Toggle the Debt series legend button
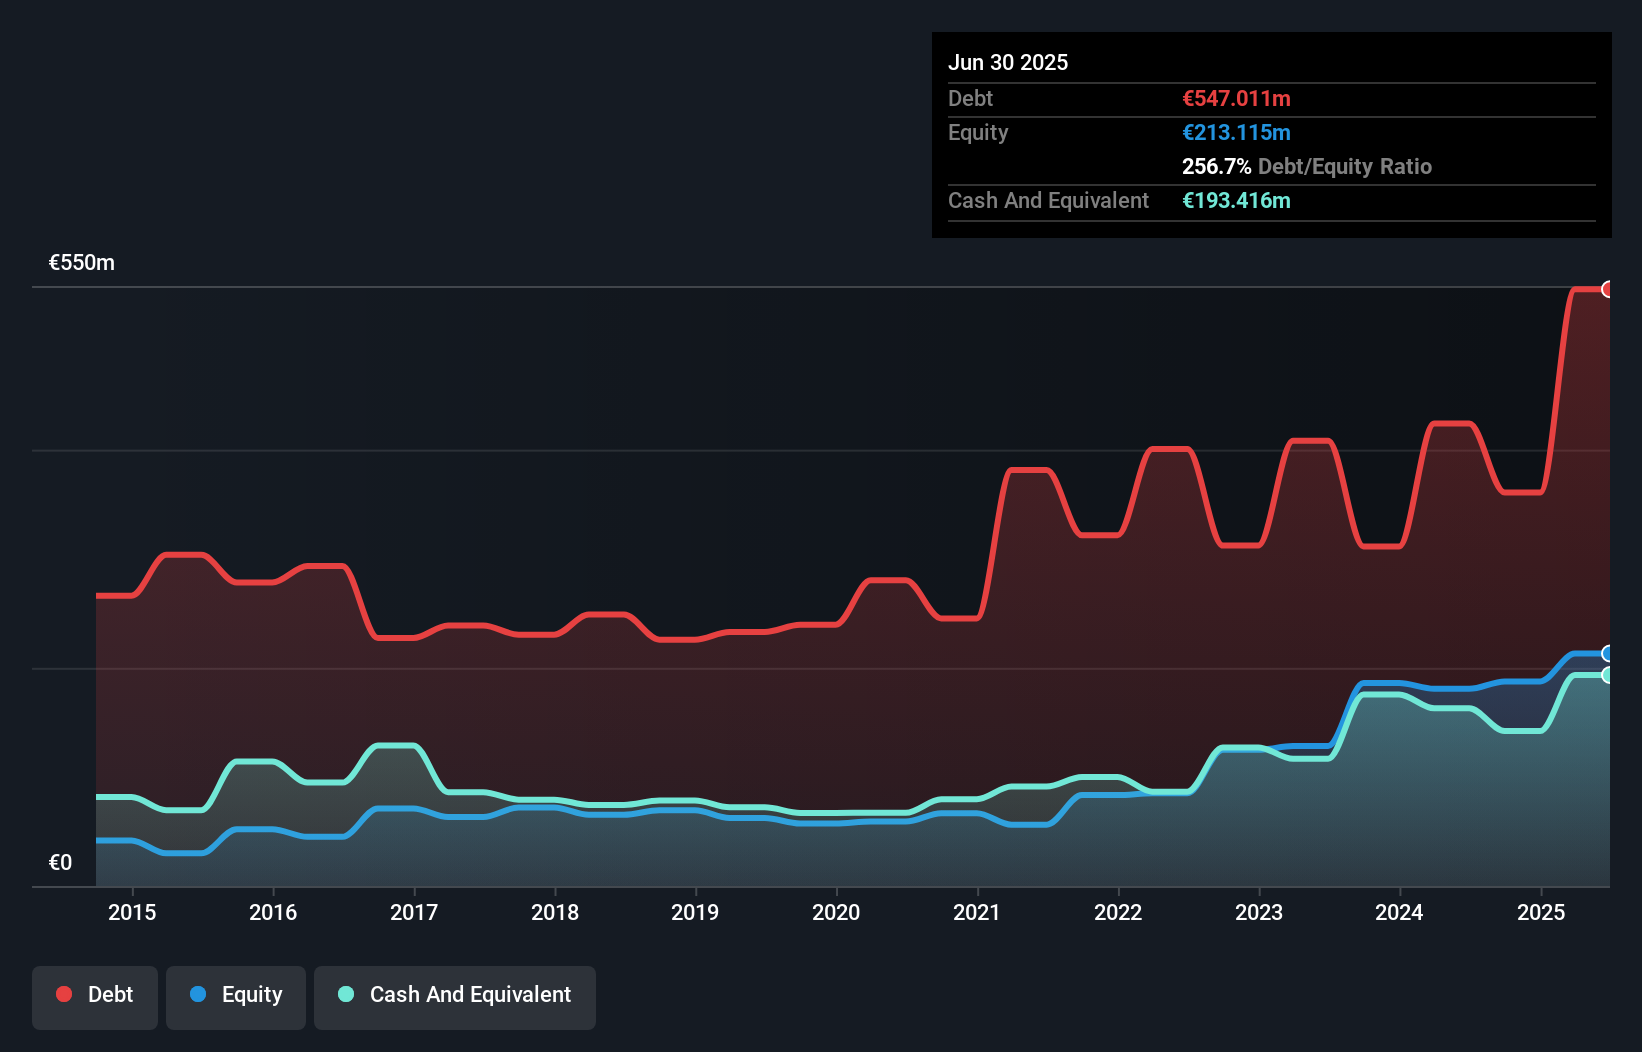Viewport: 1642px width, 1052px height. pos(95,997)
